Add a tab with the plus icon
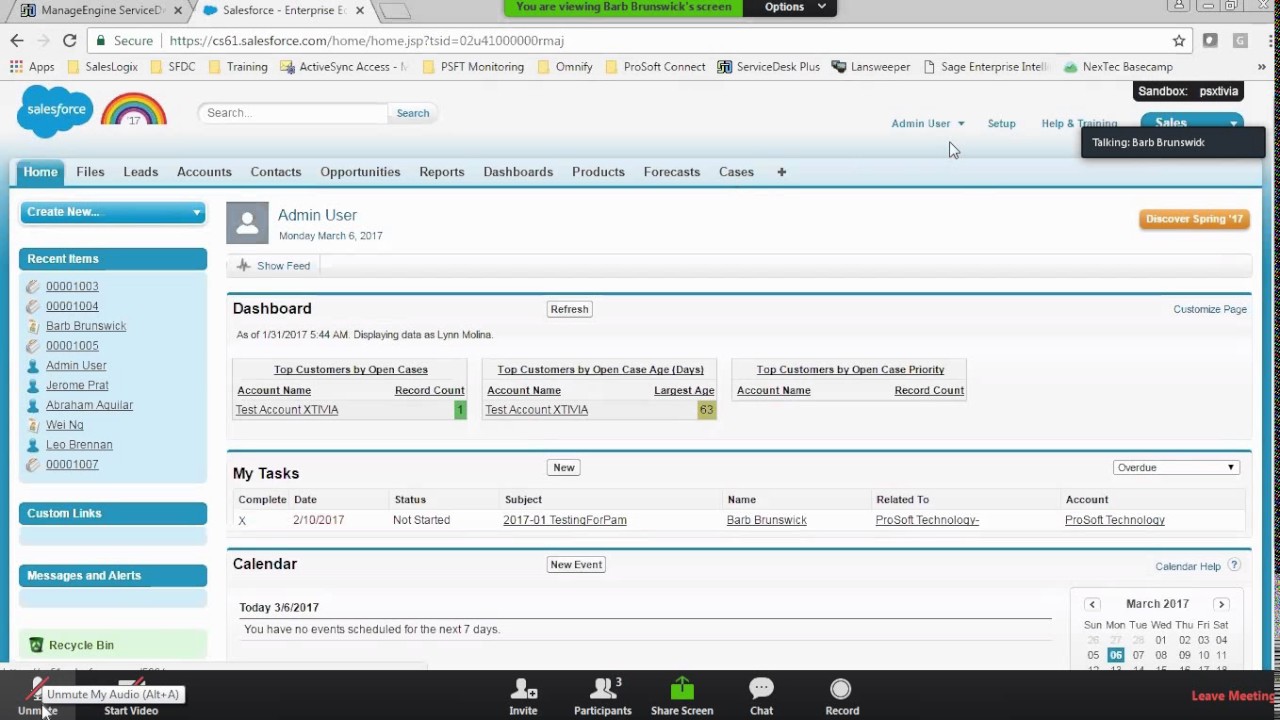Screen dimensions: 1280x720 [782, 172]
